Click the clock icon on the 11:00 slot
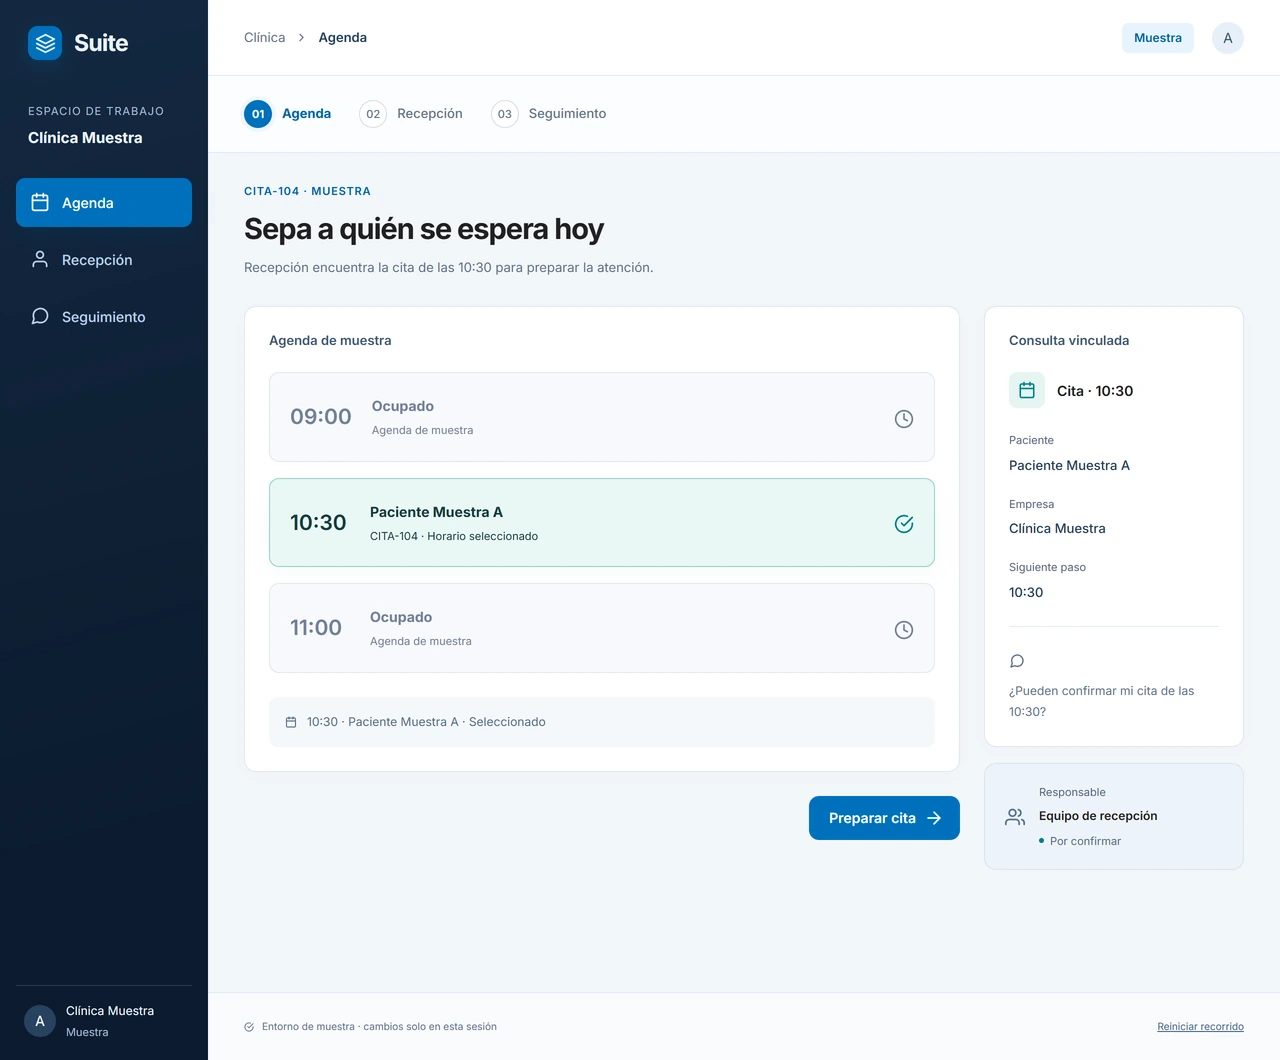 (904, 630)
